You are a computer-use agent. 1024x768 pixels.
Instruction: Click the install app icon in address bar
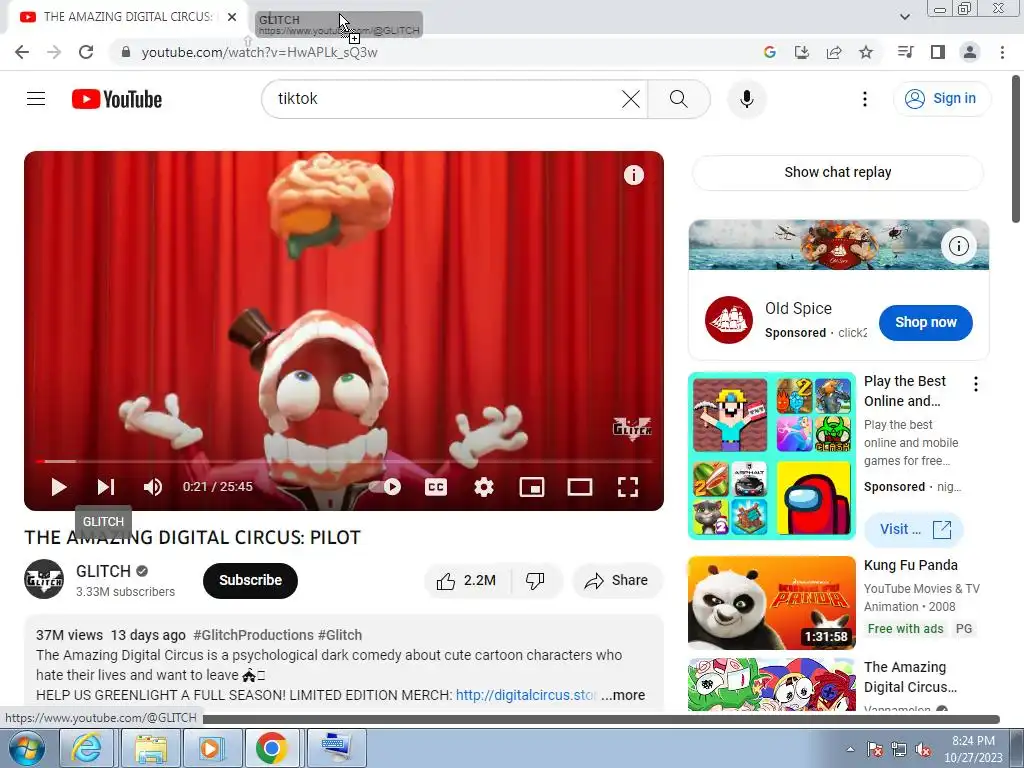[x=801, y=52]
